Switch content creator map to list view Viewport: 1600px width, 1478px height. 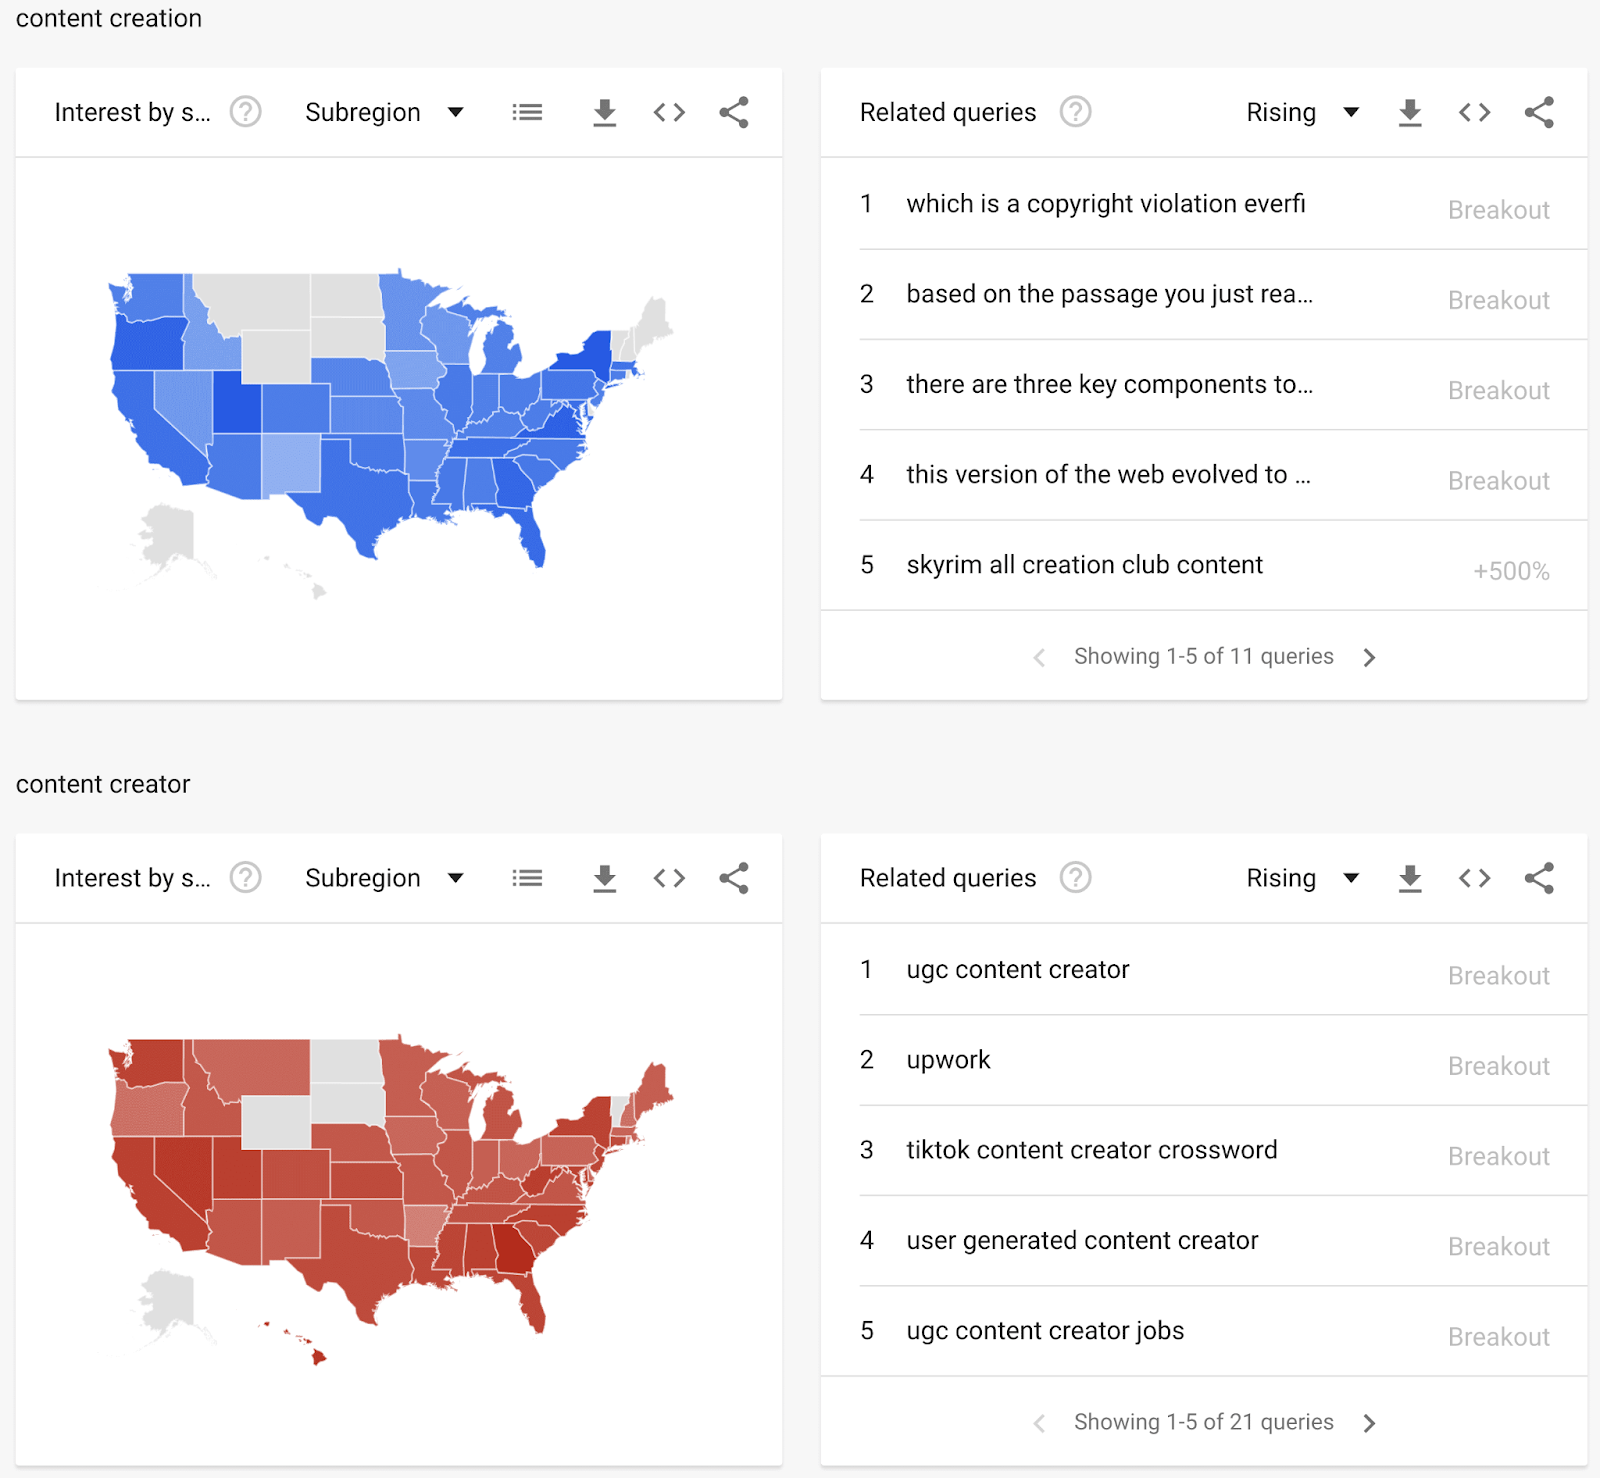[x=527, y=878]
